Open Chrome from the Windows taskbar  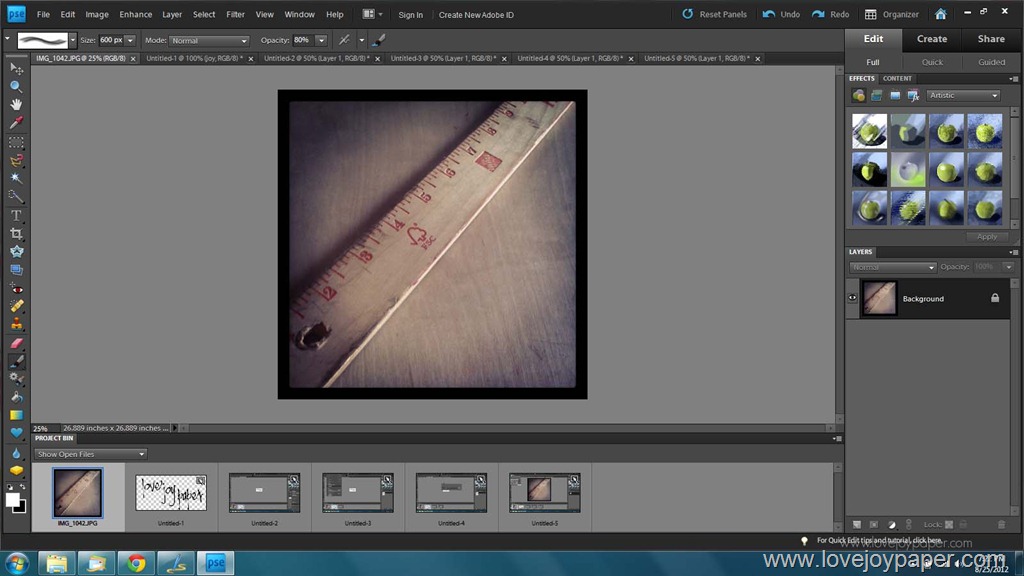tap(136, 562)
